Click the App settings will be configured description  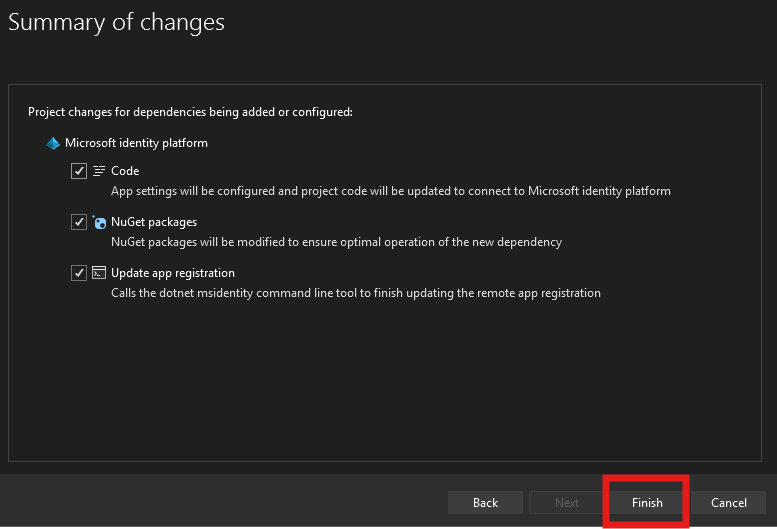390,190
